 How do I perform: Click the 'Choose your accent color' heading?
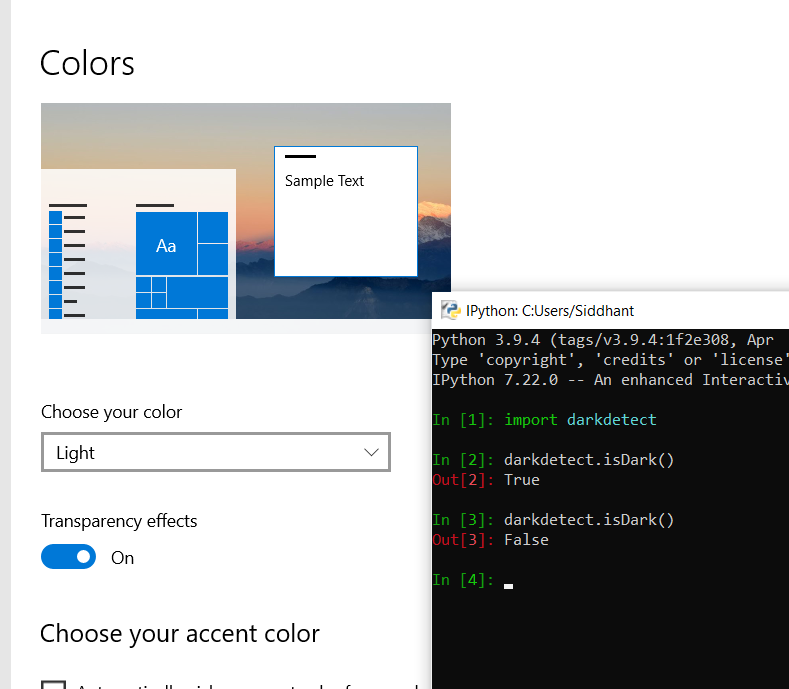(180, 633)
